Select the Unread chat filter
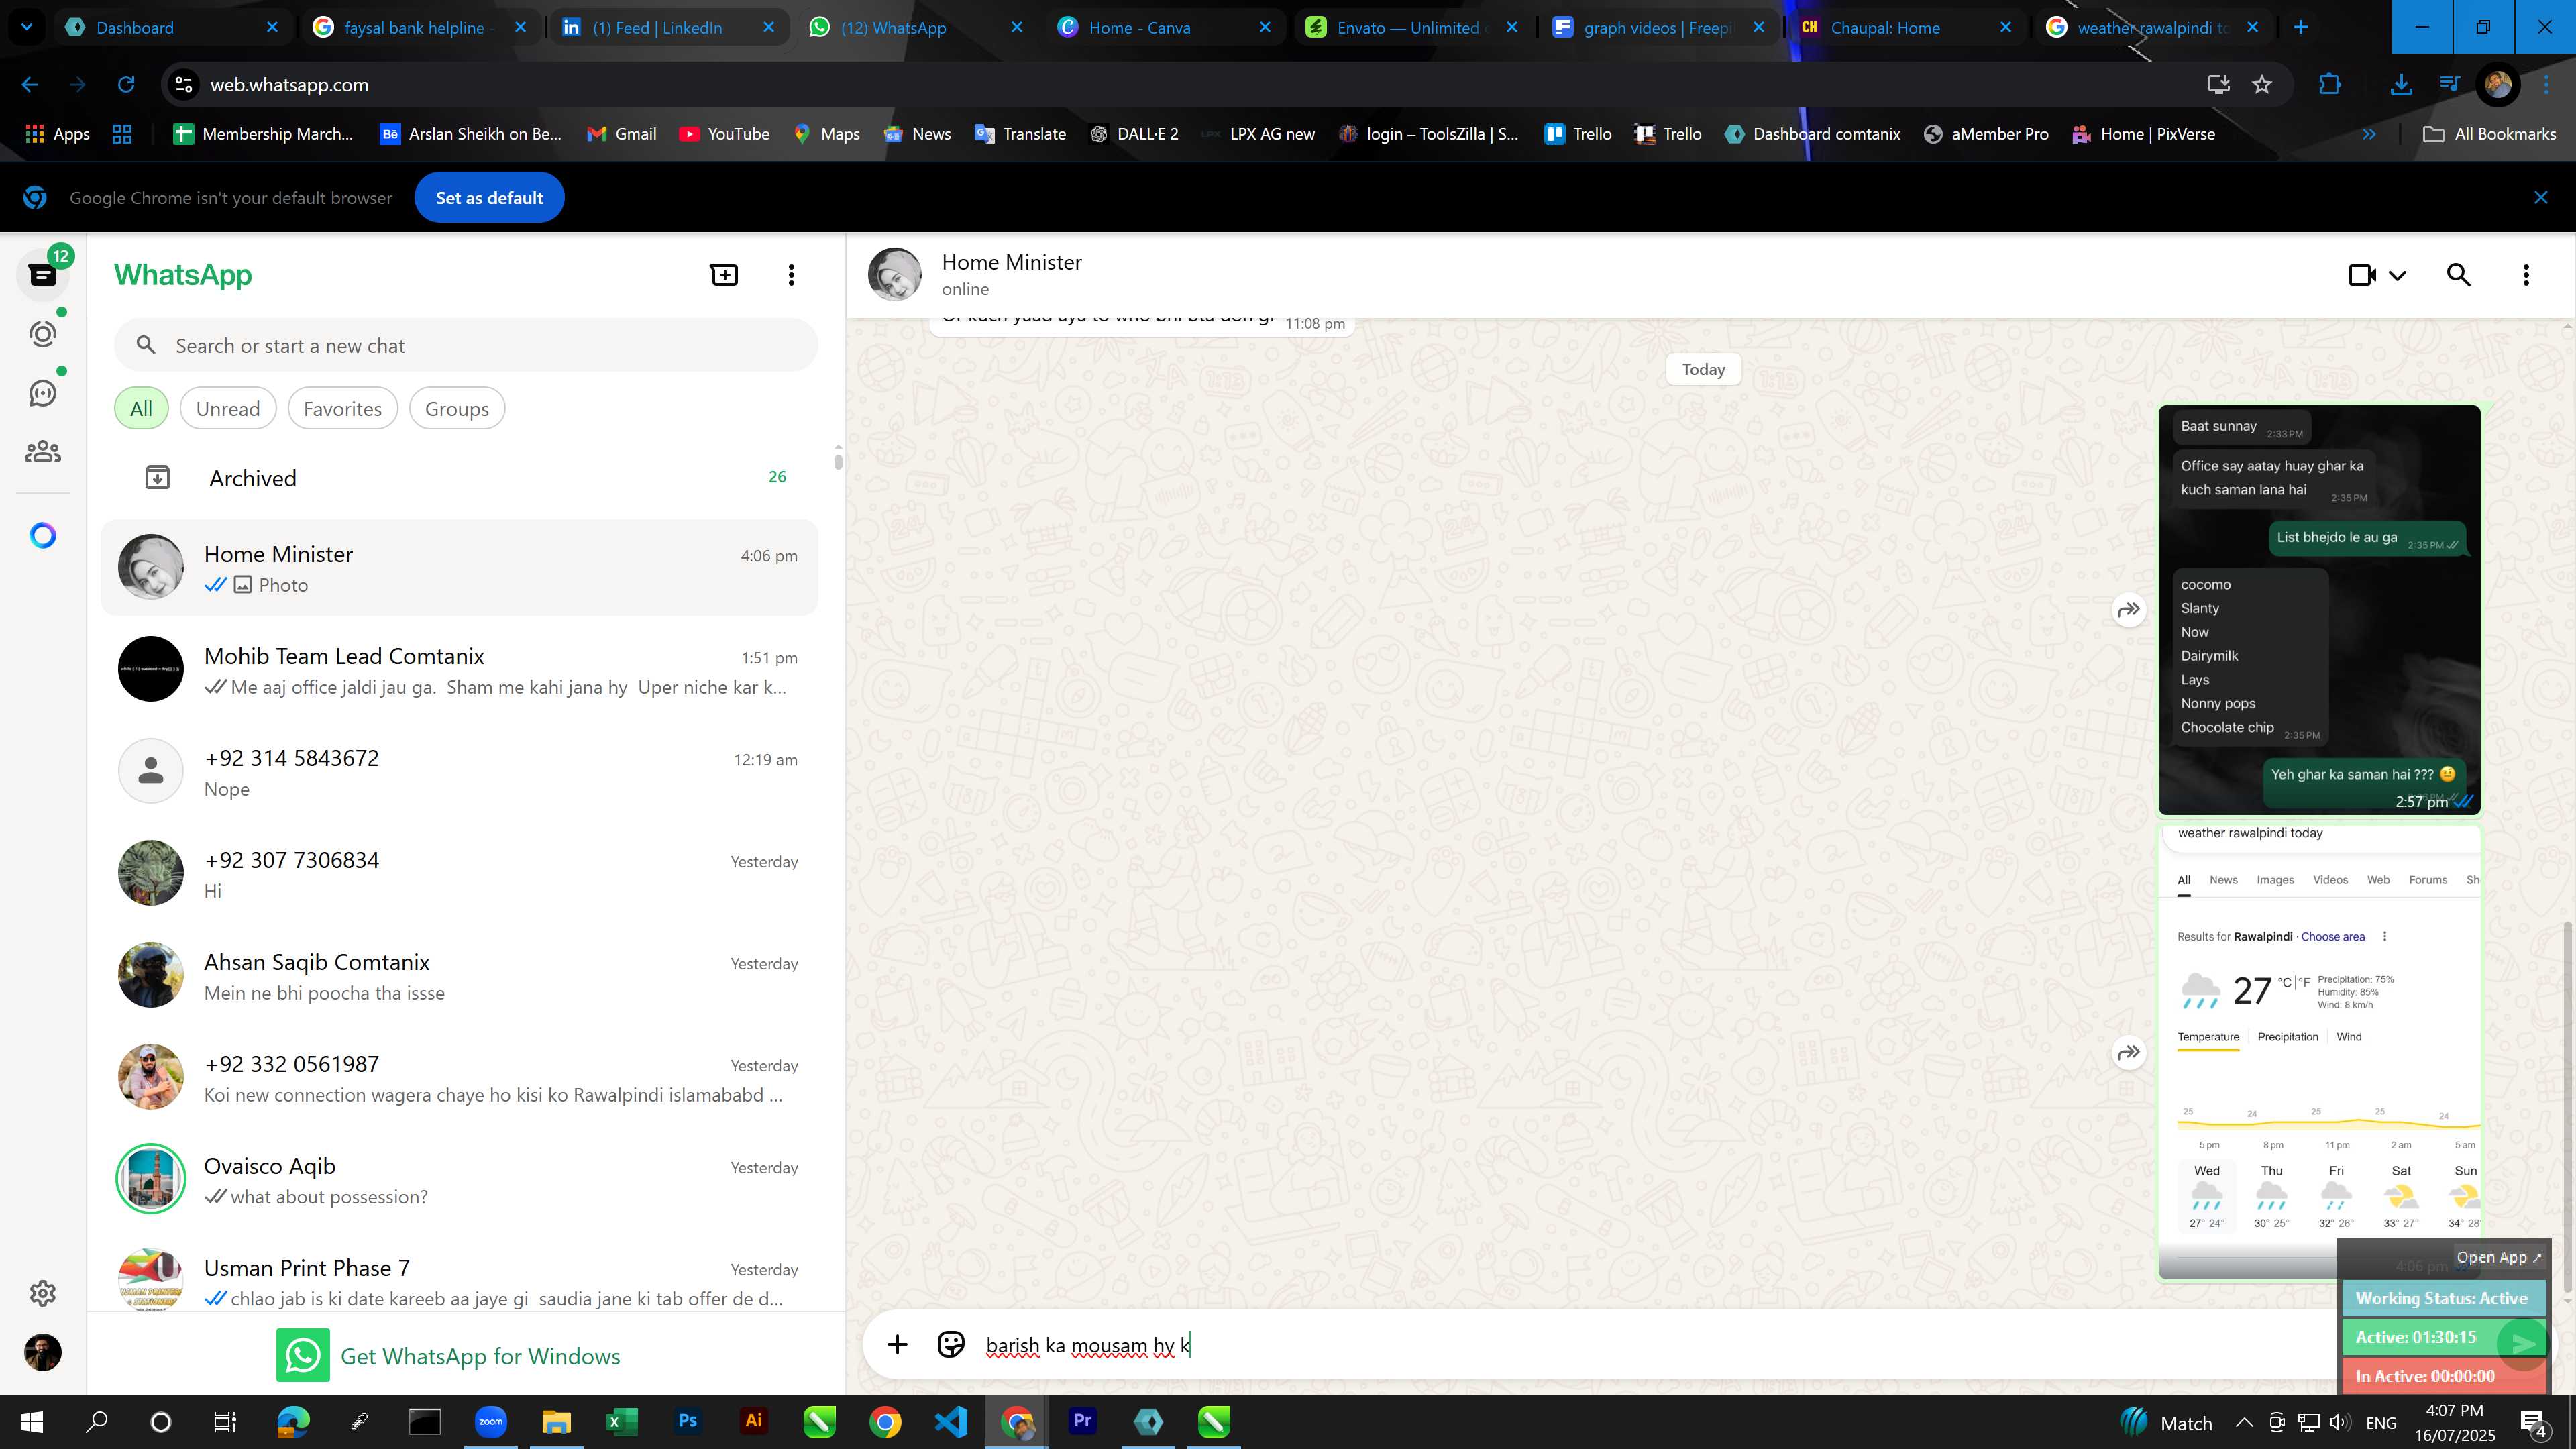The image size is (2576, 1449). (228, 409)
